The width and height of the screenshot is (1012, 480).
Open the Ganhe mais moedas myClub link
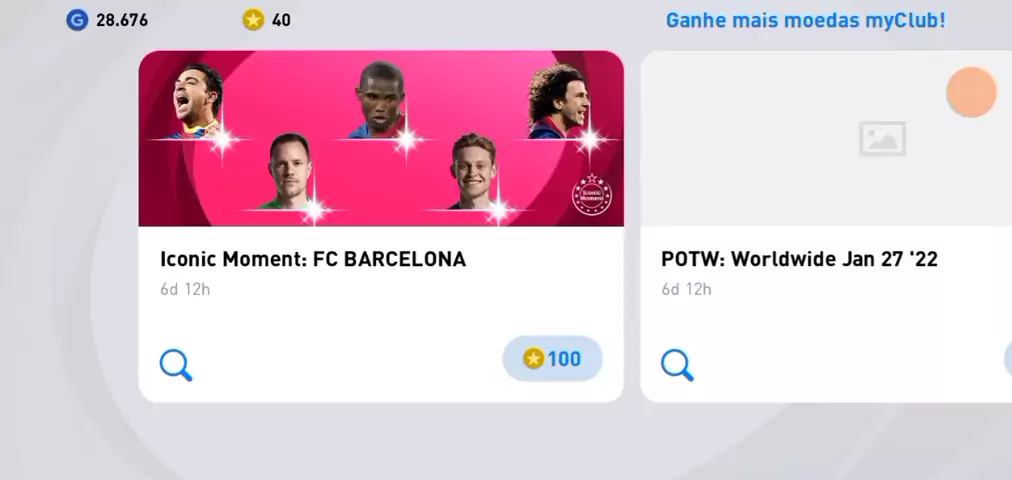805,20
